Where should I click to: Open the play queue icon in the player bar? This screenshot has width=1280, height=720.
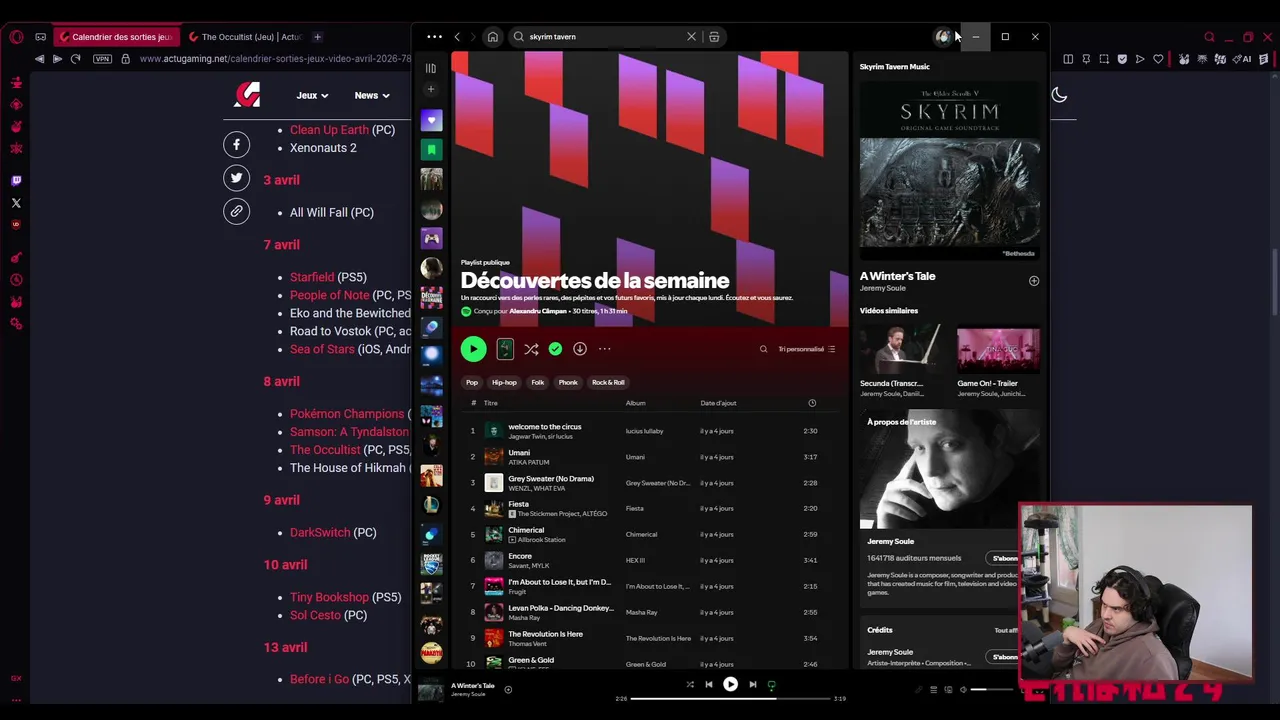pos(934,689)
